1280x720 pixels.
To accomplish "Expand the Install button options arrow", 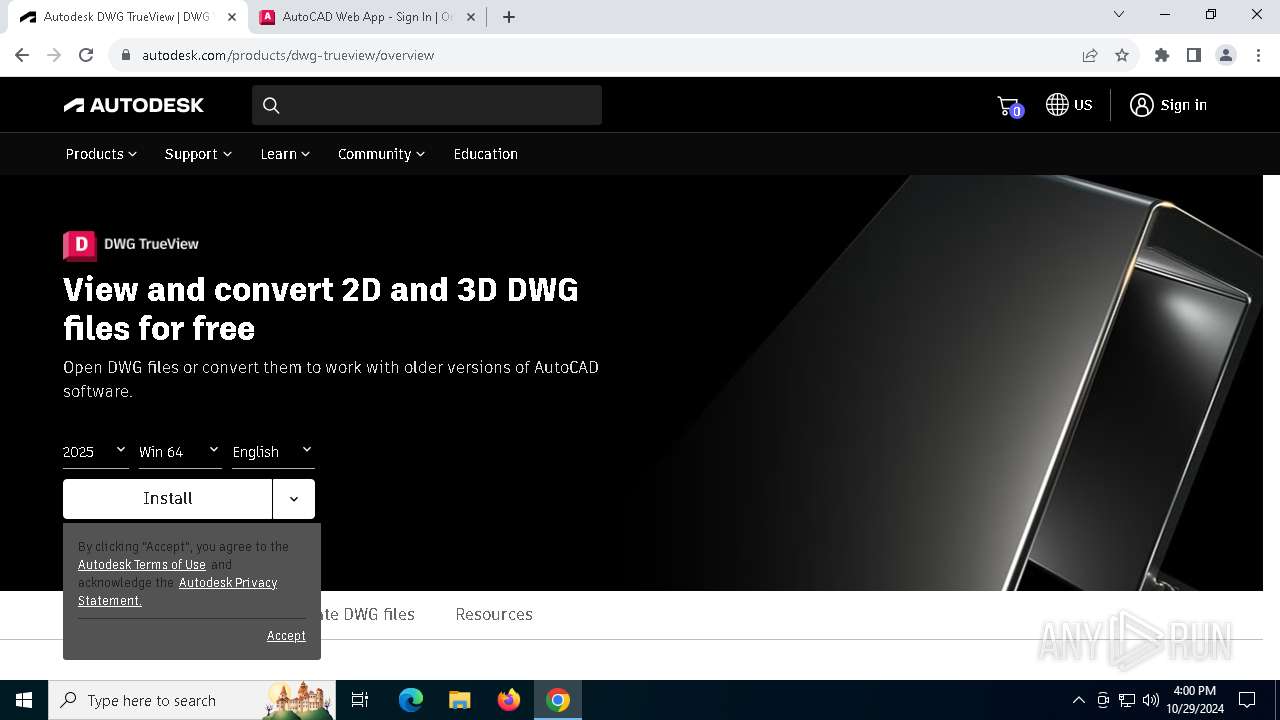I will pyautogui.click(x=294, y=499).
